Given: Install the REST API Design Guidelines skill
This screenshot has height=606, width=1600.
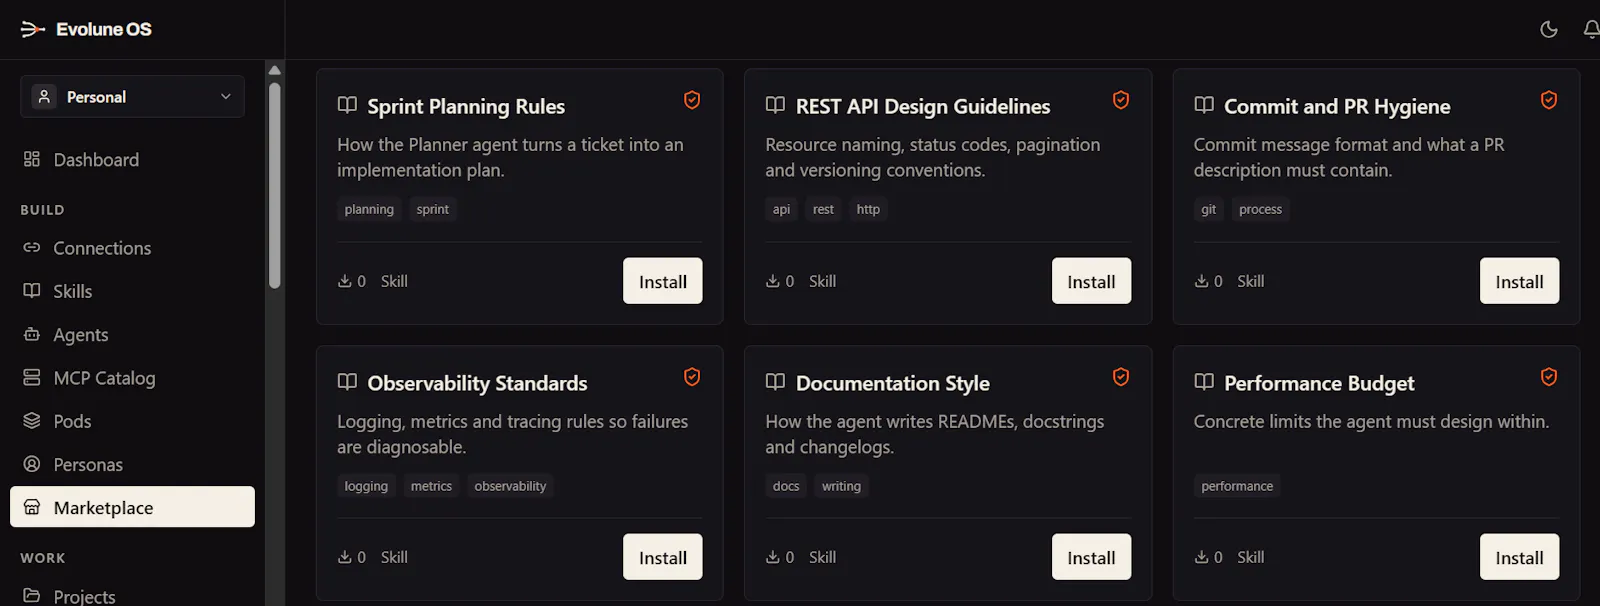Looking at the screenshot, I should [x=1091, y=281].
